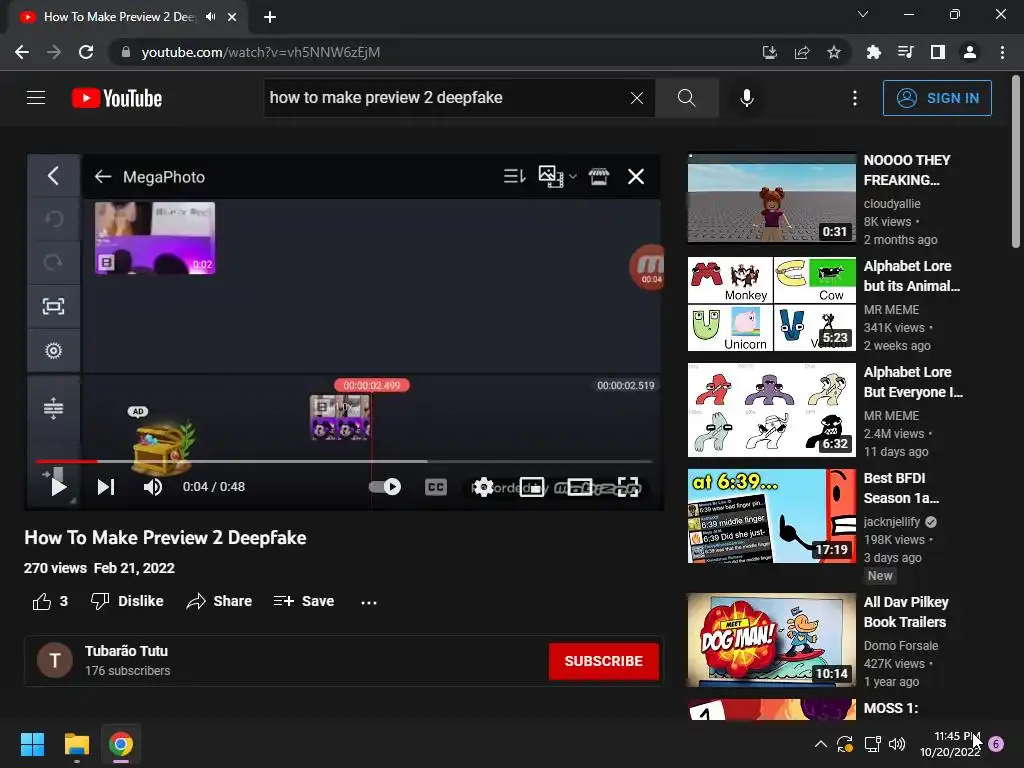1024x768 pixels.
Task: Click the magnifier search button
Action: coord(686,98)
